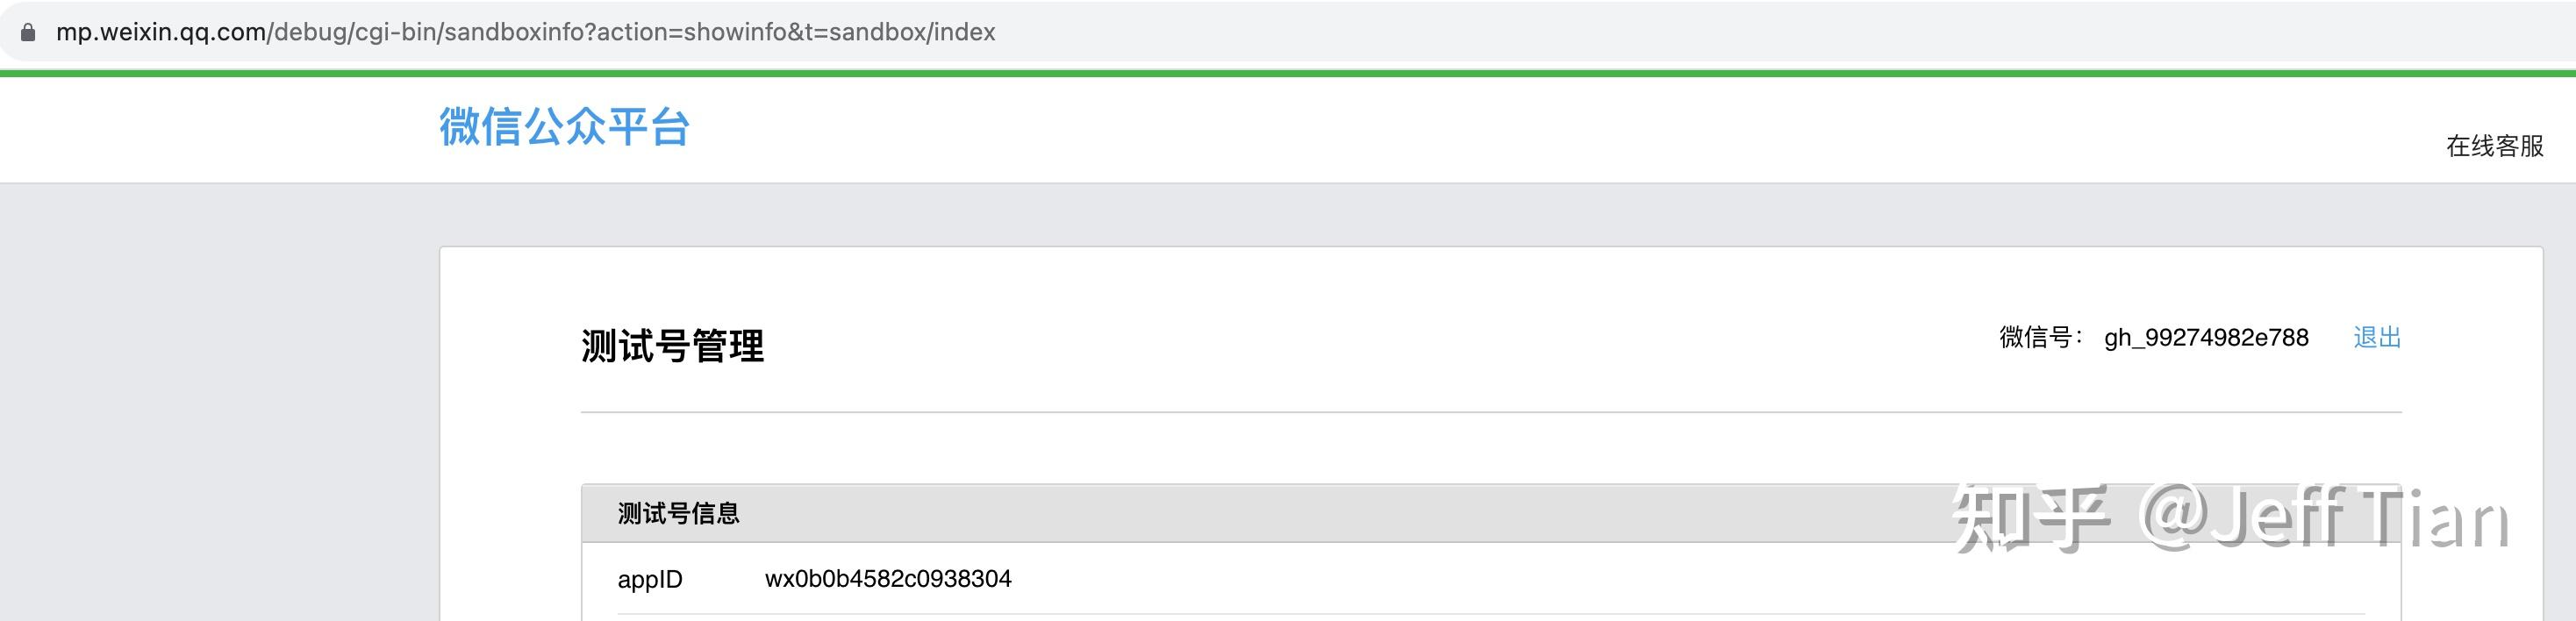
Task: Click the empty area right of the appID value
Action: (x=1500, y=579)
